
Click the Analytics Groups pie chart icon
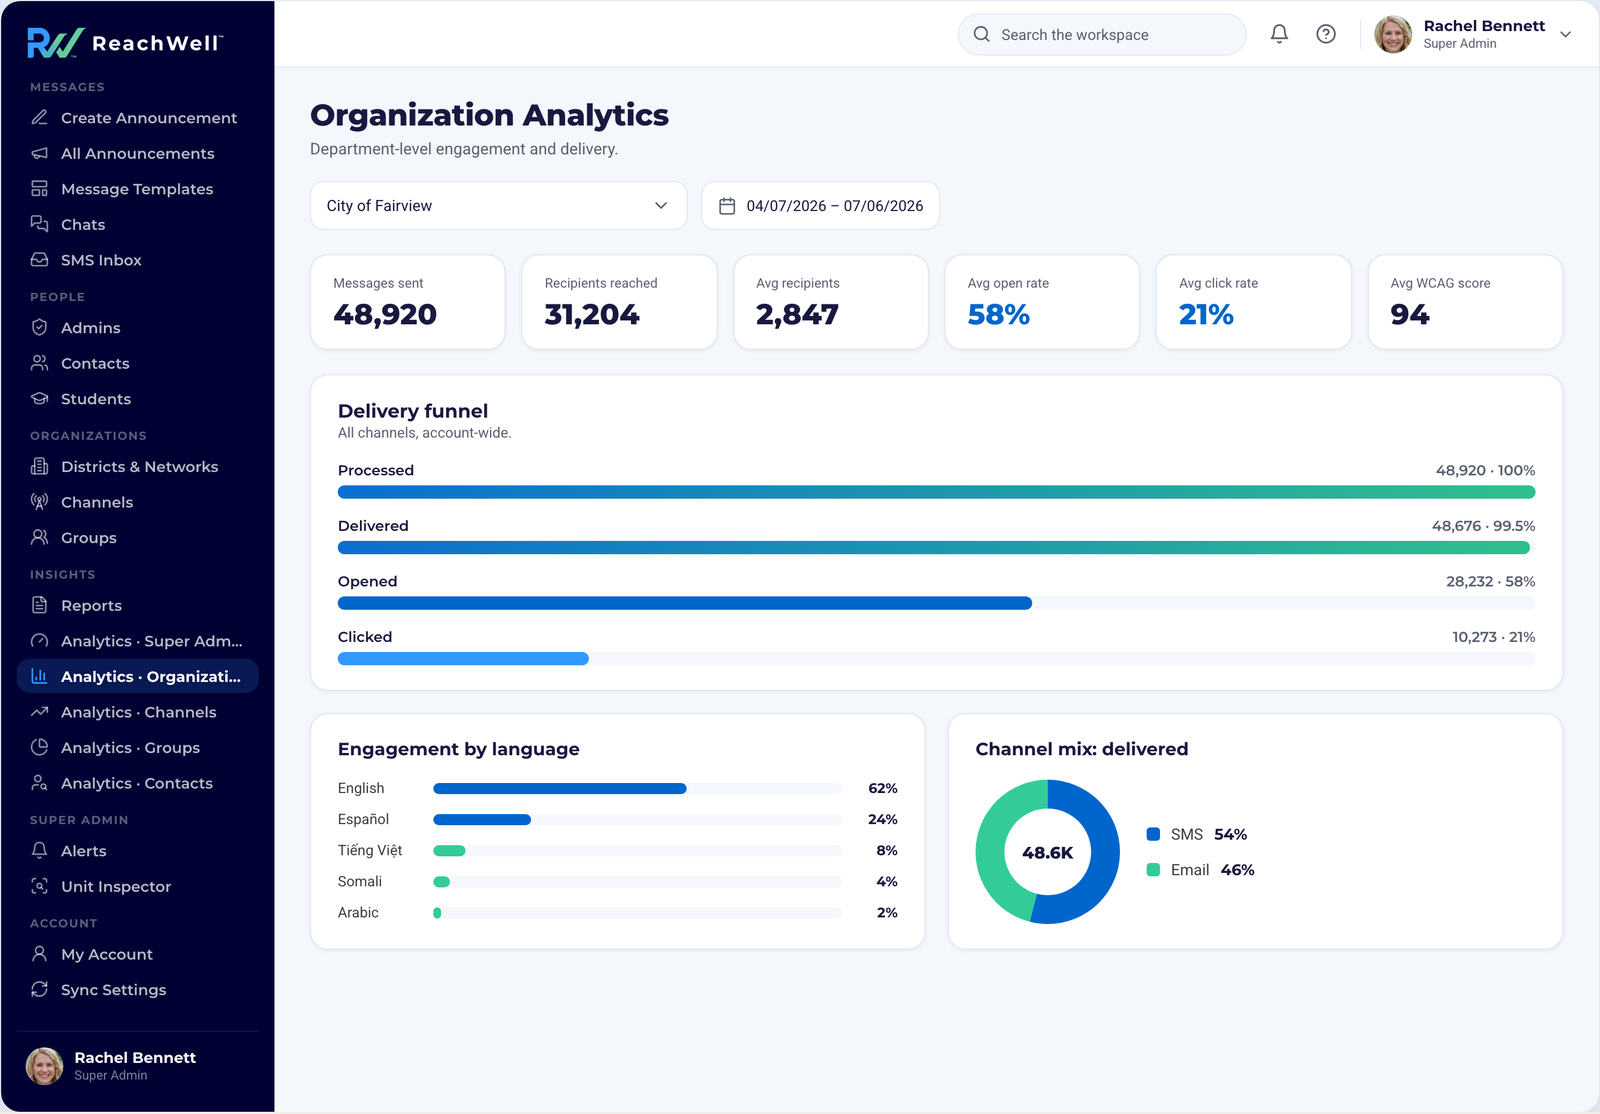[x=40, y=747]
